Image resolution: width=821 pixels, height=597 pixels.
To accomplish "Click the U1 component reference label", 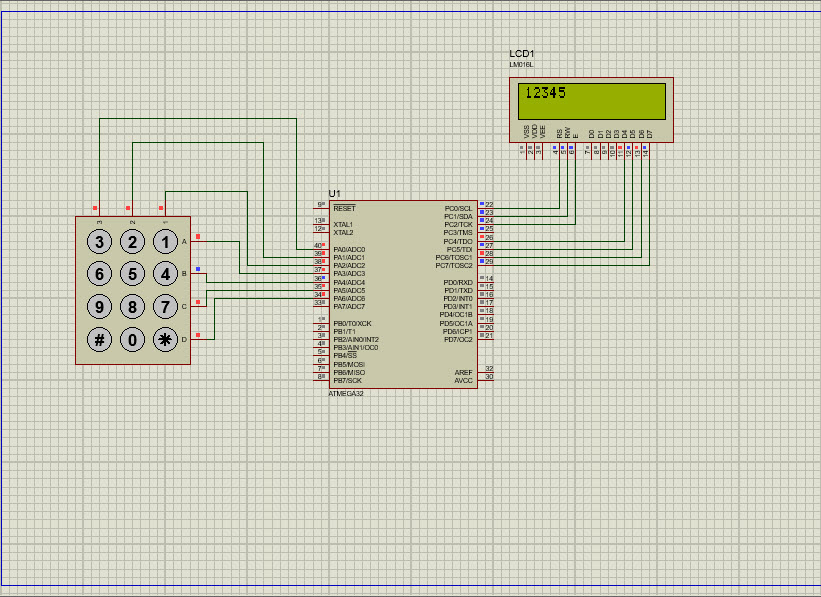I will tap(334, 193).
